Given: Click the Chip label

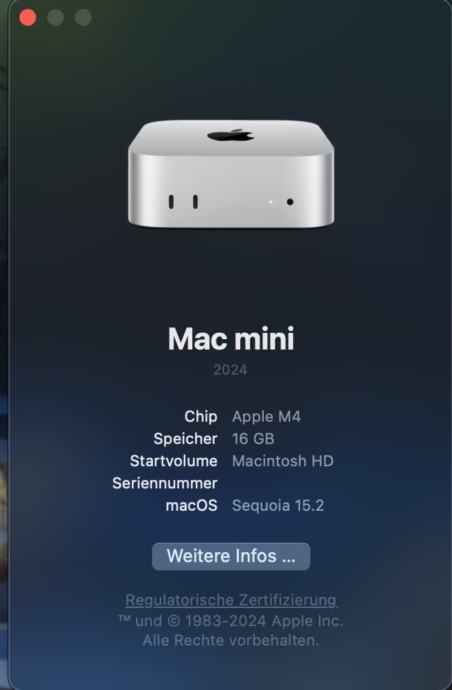Looking at the screenshot, I should pyautogui.click(x=201, y=417).
